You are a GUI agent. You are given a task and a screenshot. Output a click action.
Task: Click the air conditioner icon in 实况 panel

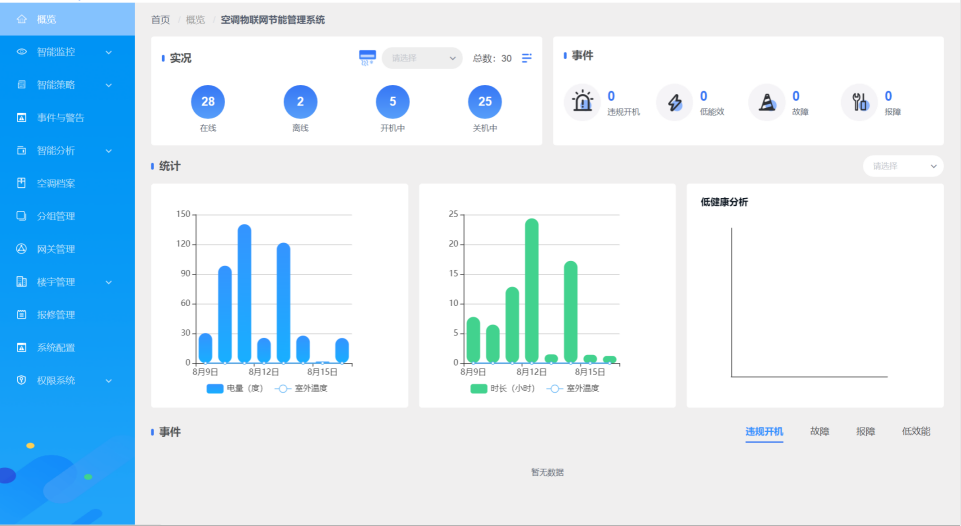click(366, 58)
